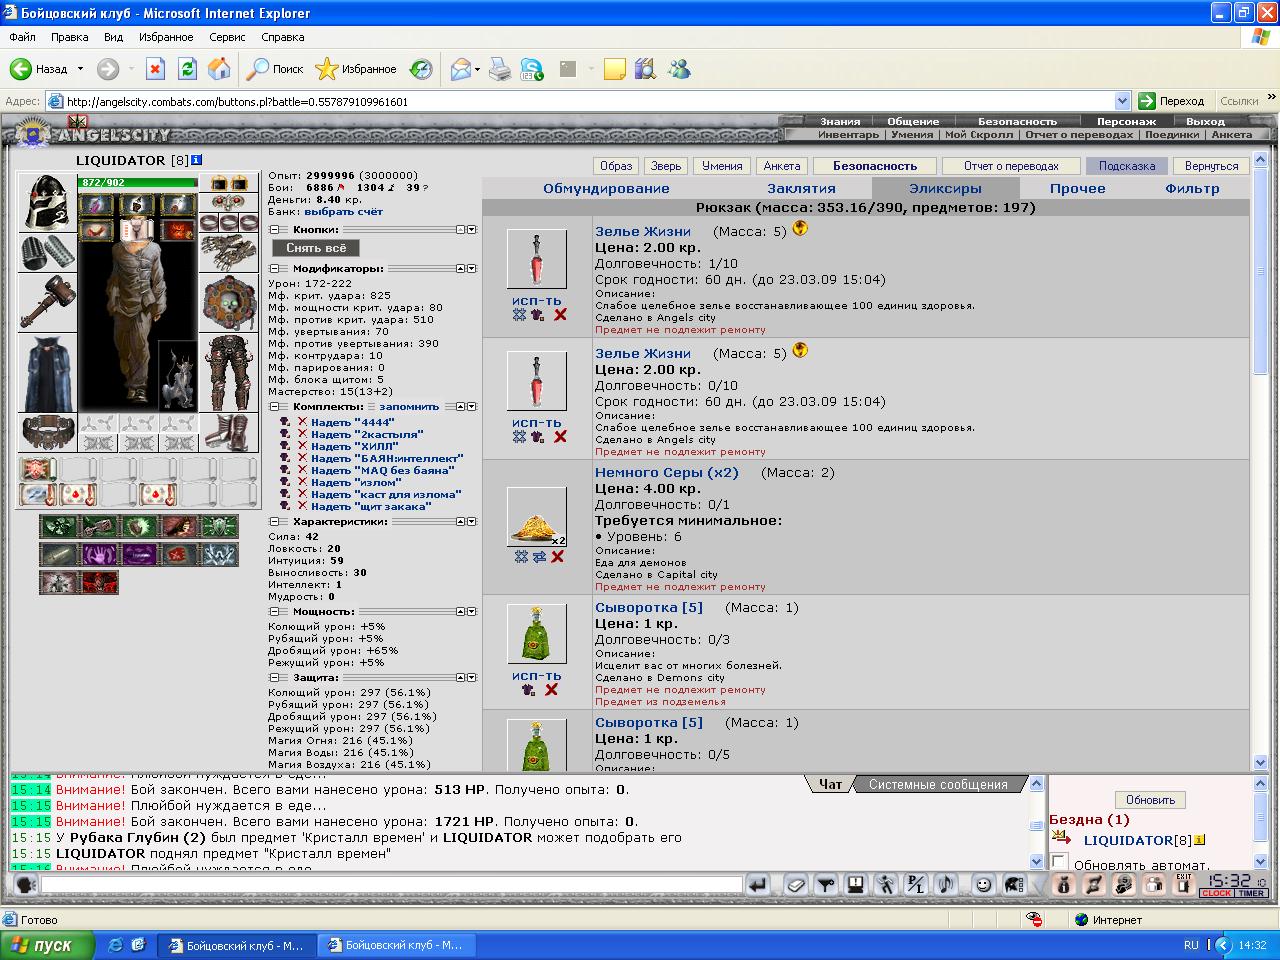Viewport: 1280px width, 960px height.
Task: Click the running man icon in chat bar
Action: tap(886, 885)
